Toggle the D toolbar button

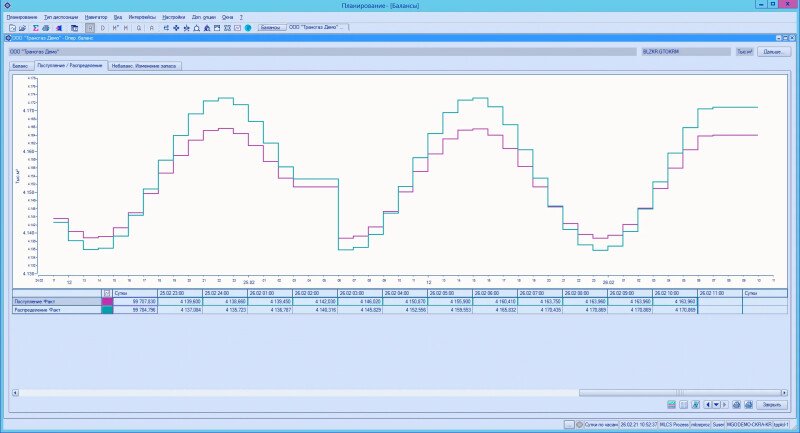pyautogui.click(x=103, y=28)
